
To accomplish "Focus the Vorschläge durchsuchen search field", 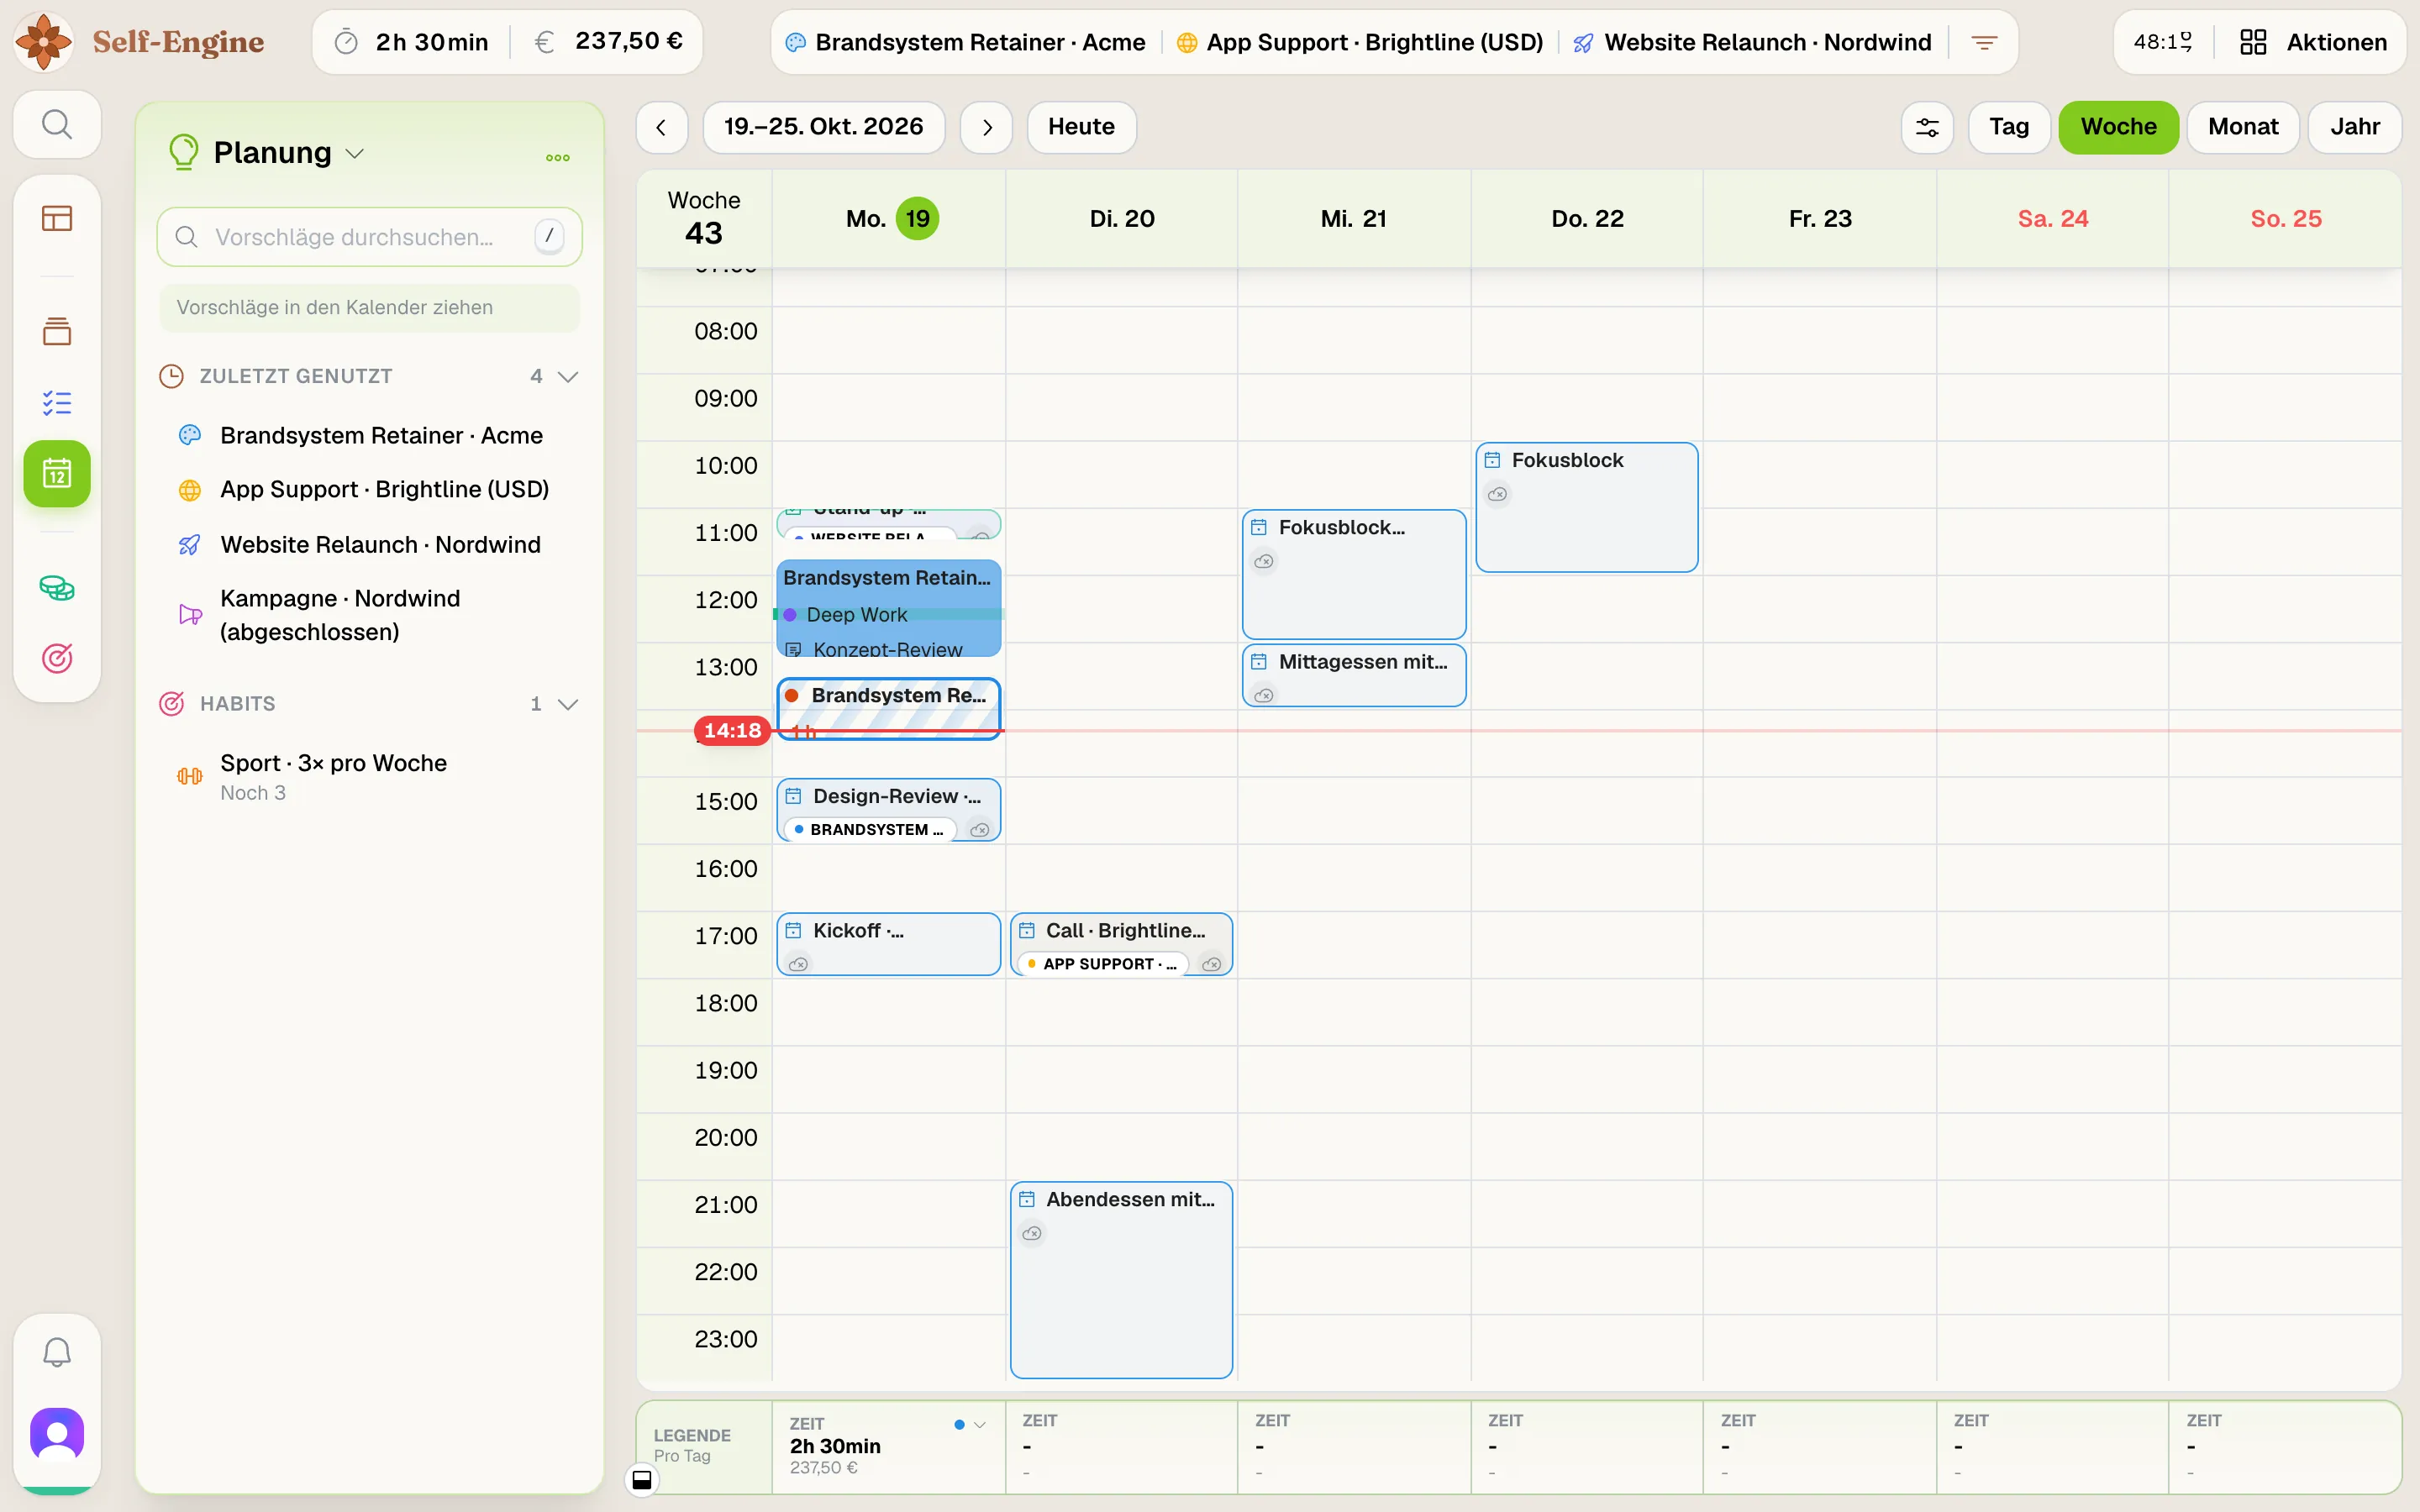I will 369,237.
